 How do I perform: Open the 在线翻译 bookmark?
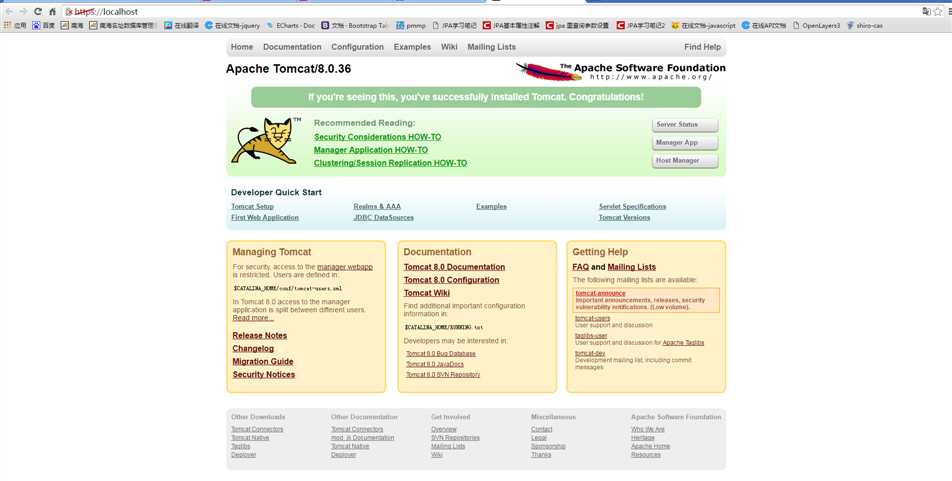pyautogui.click(x=182, y=26)
